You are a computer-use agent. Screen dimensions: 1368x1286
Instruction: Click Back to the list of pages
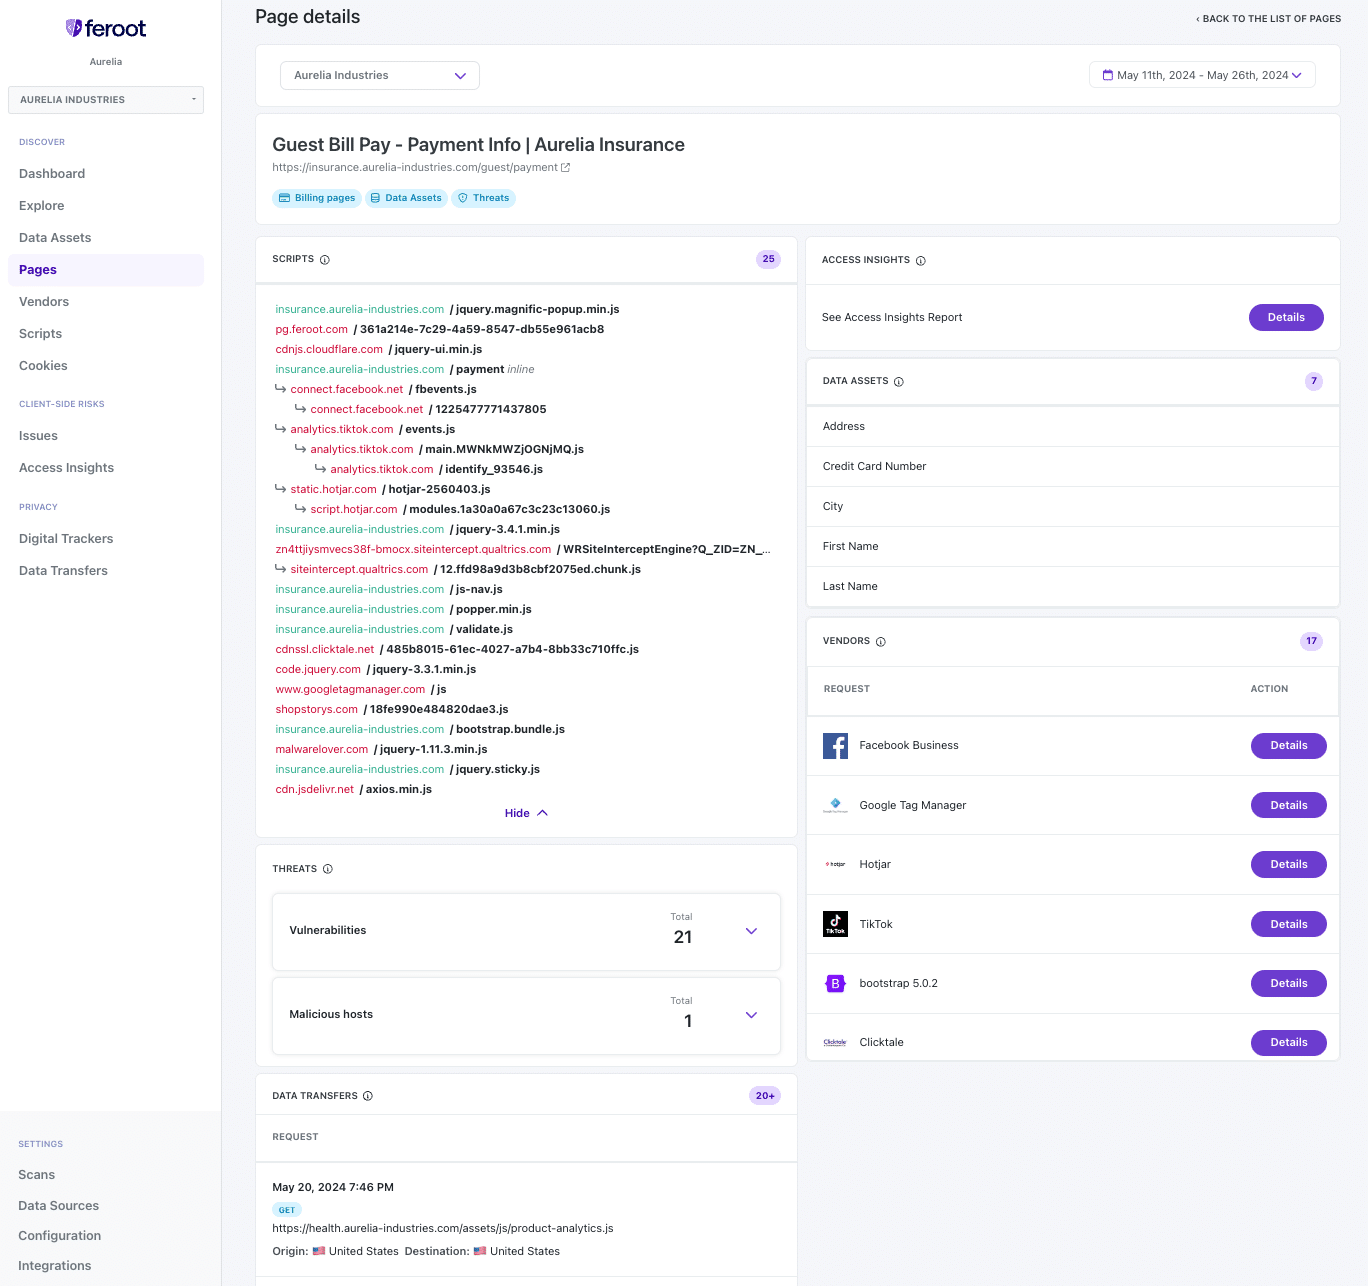point(1269,19)
